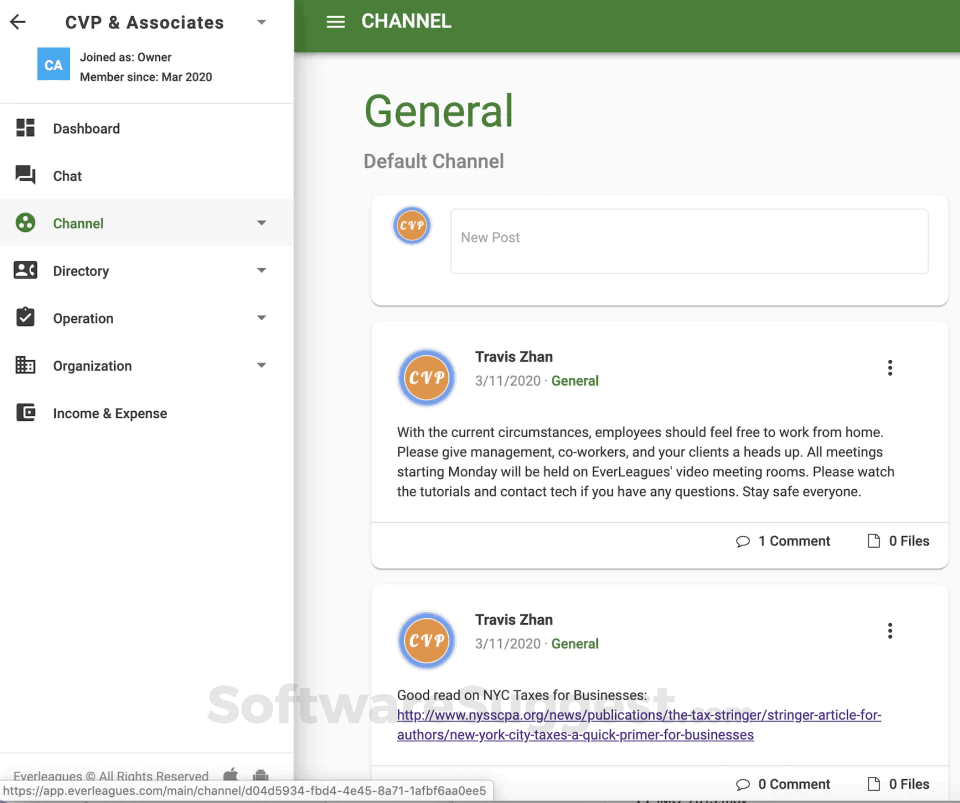
Task: Expand the Directory sidebar section
Action: (x=261, y=270)
